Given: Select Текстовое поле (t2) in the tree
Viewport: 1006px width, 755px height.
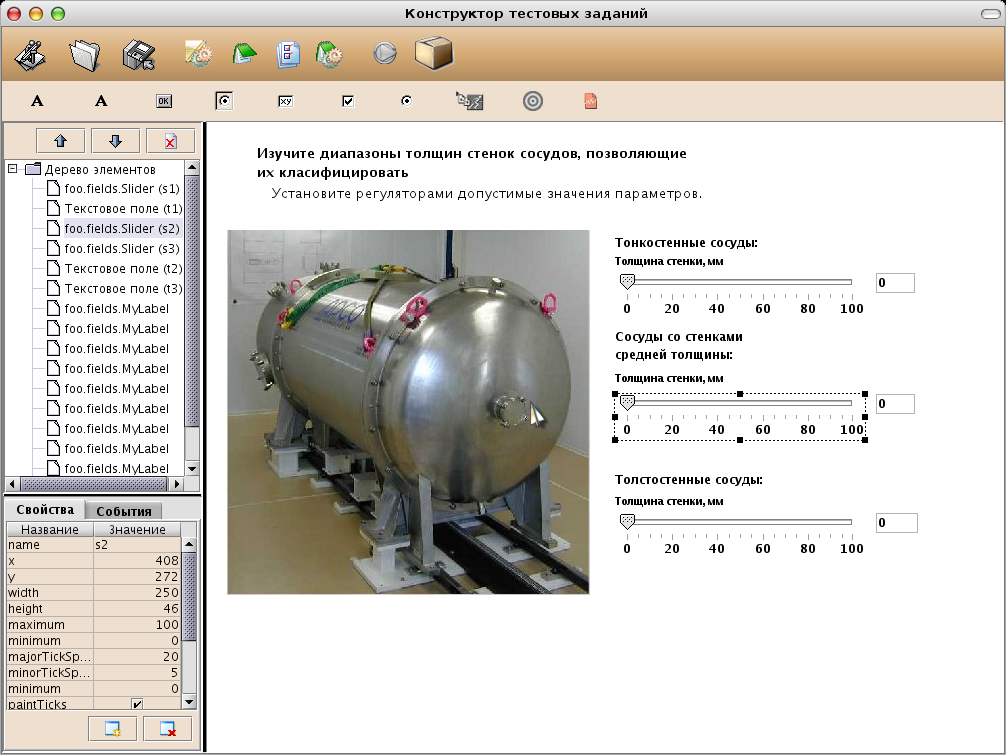Looking at the screenshot, I should point(123,268).
